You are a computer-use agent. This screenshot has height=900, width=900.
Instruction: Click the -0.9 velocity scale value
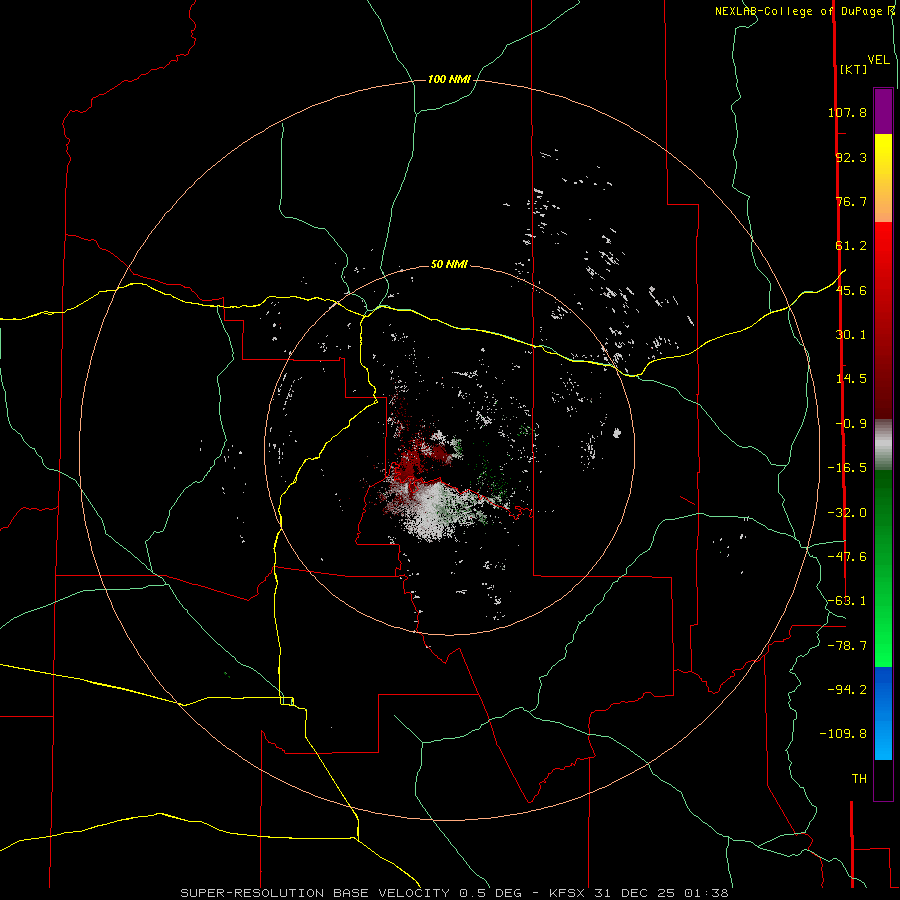tap(851, 424)
